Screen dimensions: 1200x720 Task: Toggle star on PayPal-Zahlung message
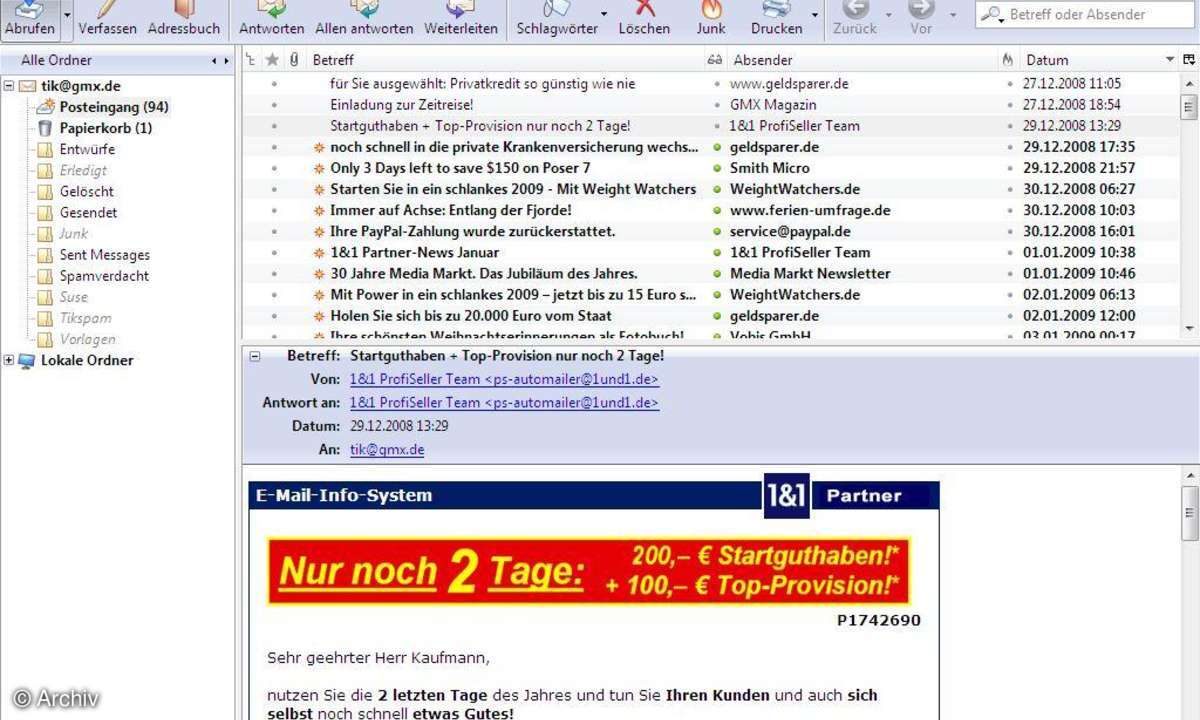tap(273, 231)
